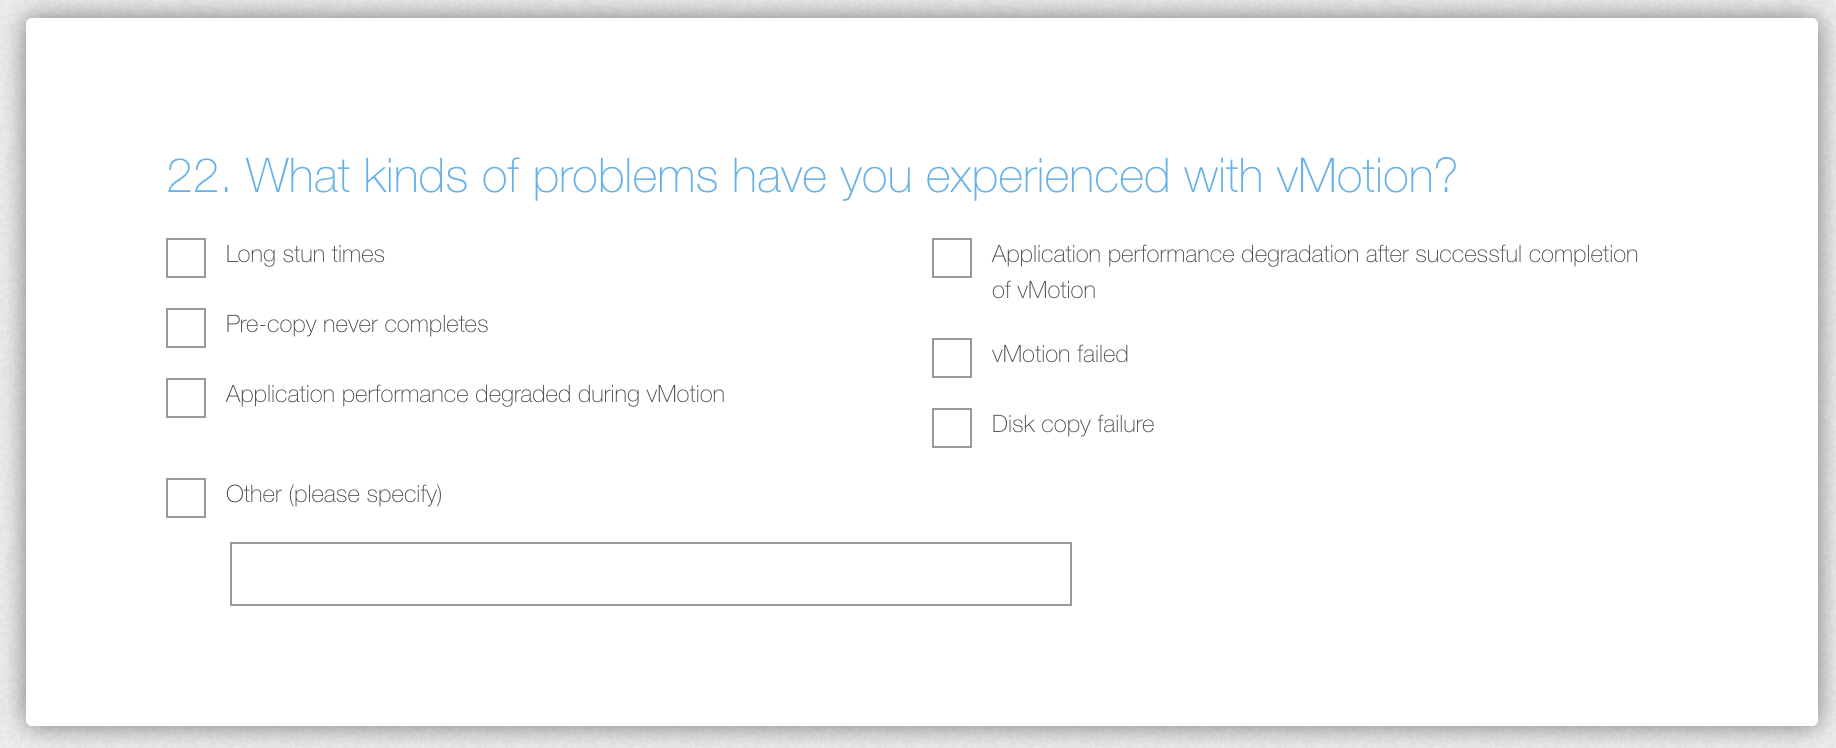Select the "vMotion failed" checkbox
Viewport: 1836px width, 748px height.
[952, 358]
